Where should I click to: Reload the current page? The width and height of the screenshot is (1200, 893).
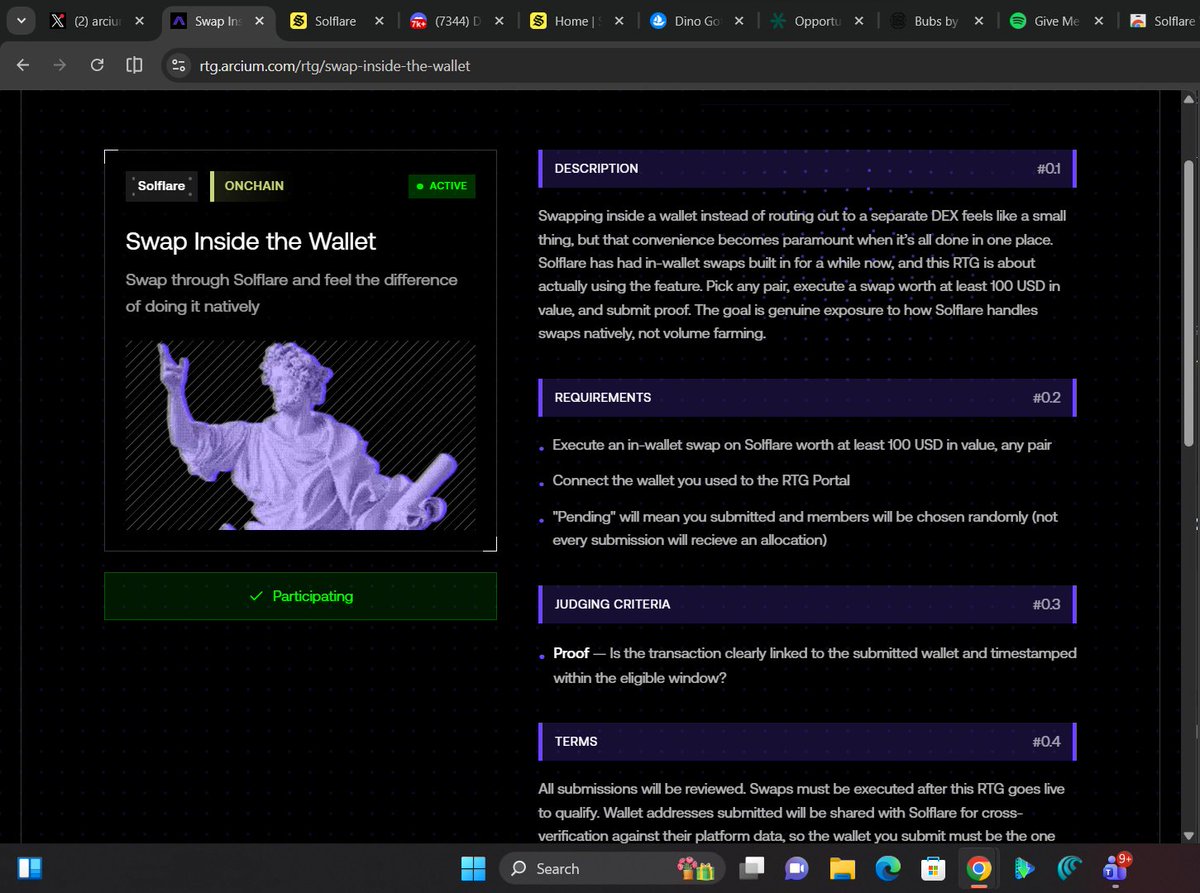coord(97,65)
